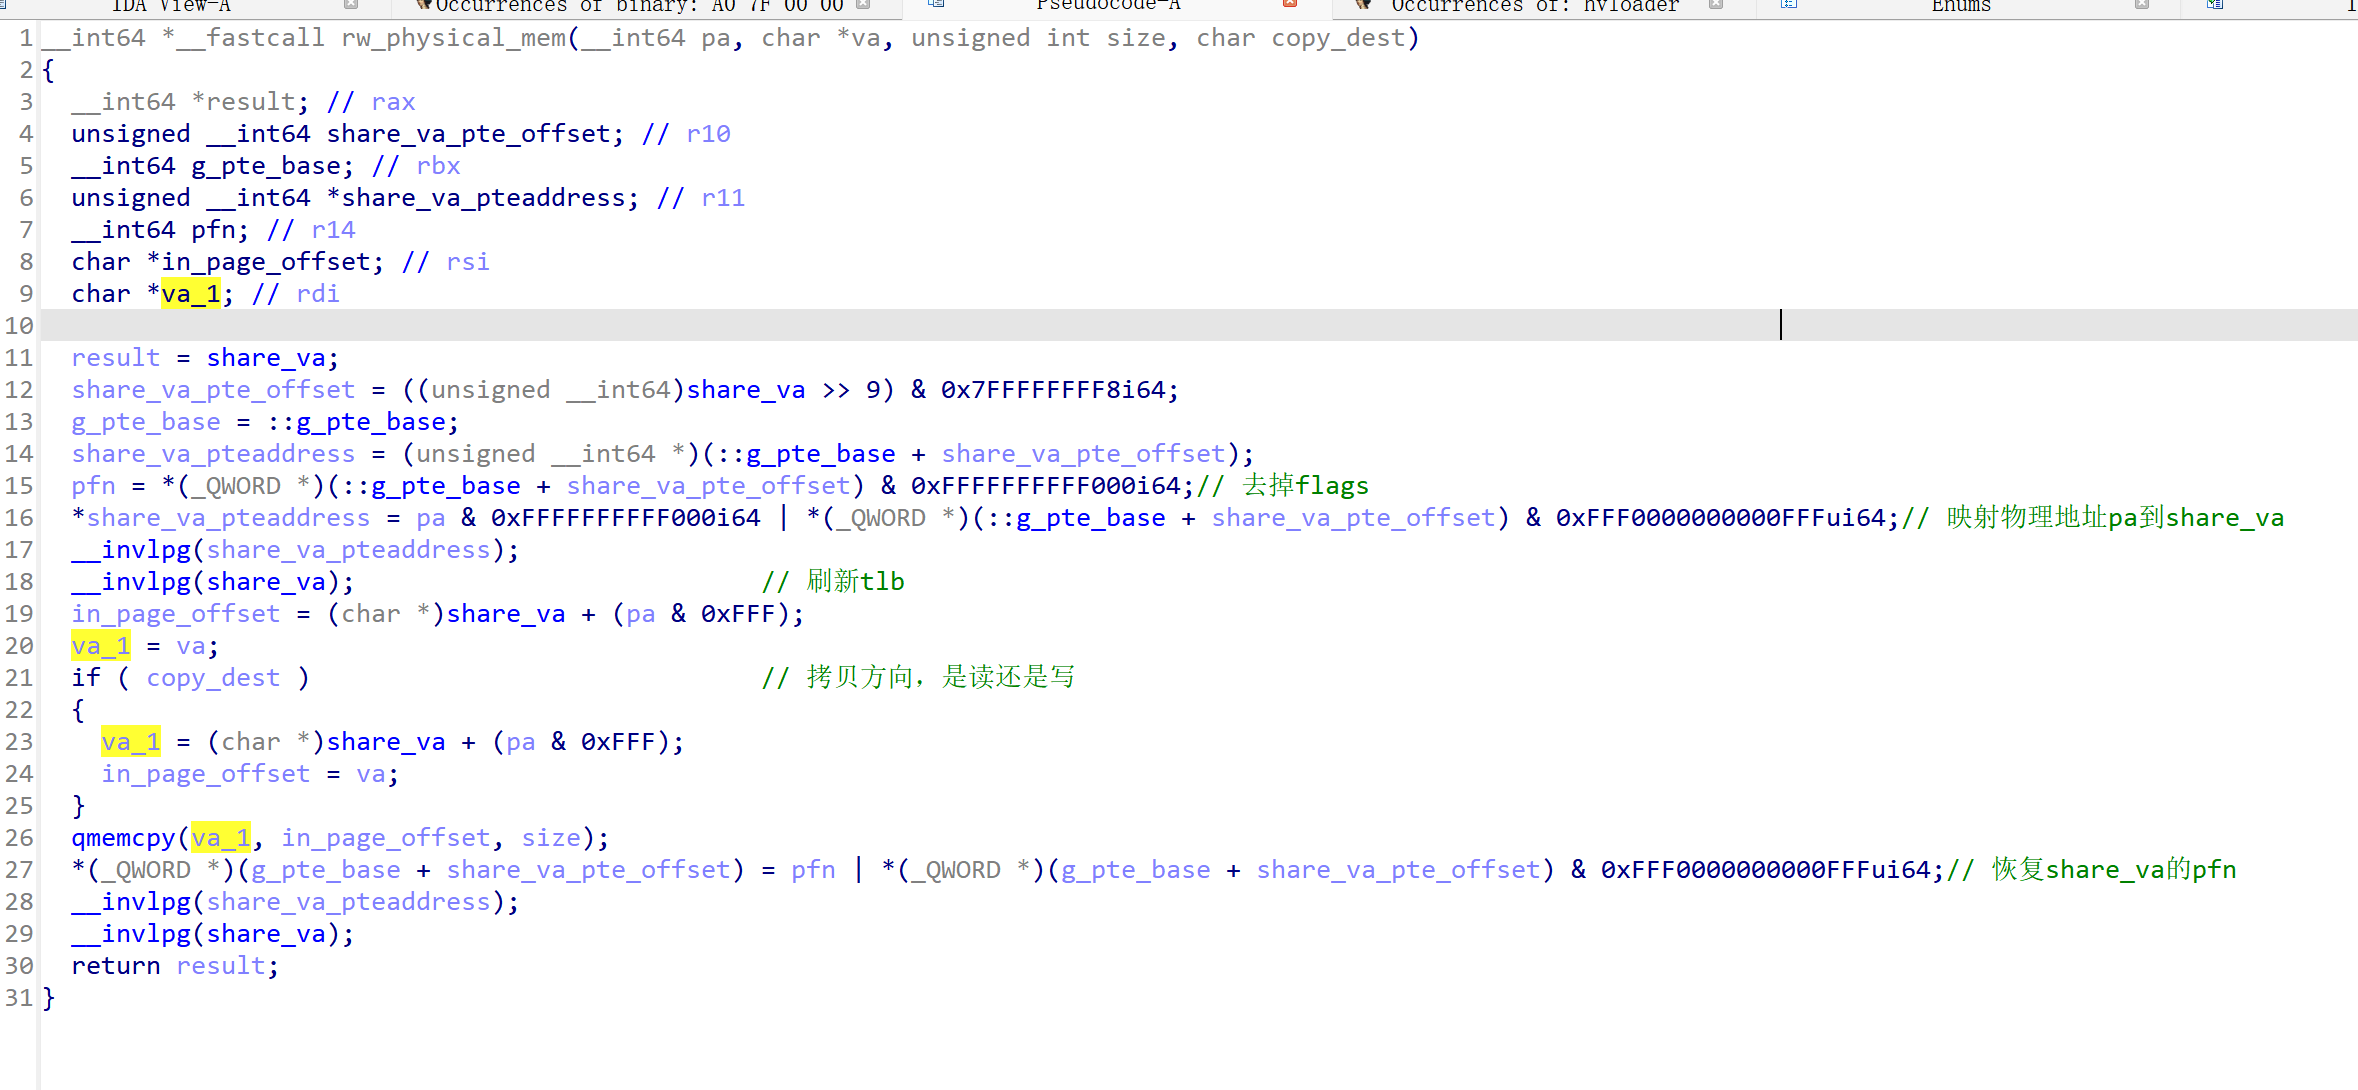Click the Pseudocode-A tab icon
Screen dimensions: 2358x1090
936,5
